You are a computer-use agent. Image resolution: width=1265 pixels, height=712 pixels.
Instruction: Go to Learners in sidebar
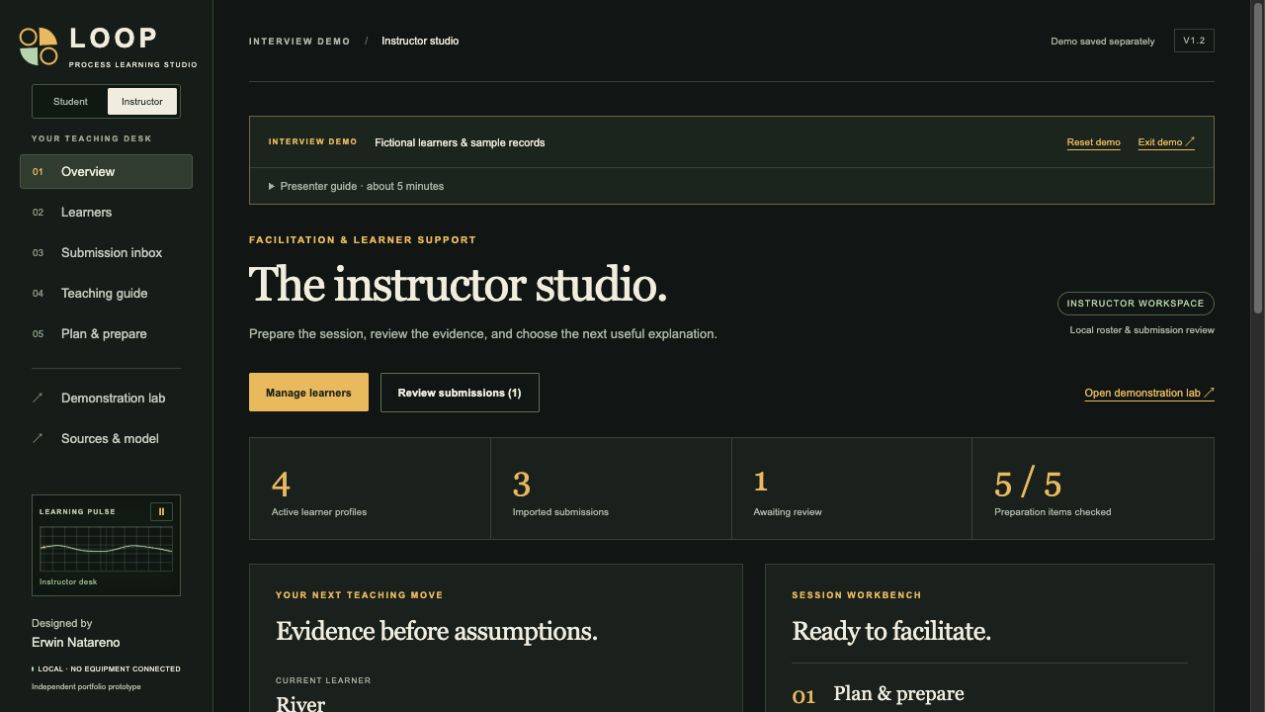(x=106, y=212)
